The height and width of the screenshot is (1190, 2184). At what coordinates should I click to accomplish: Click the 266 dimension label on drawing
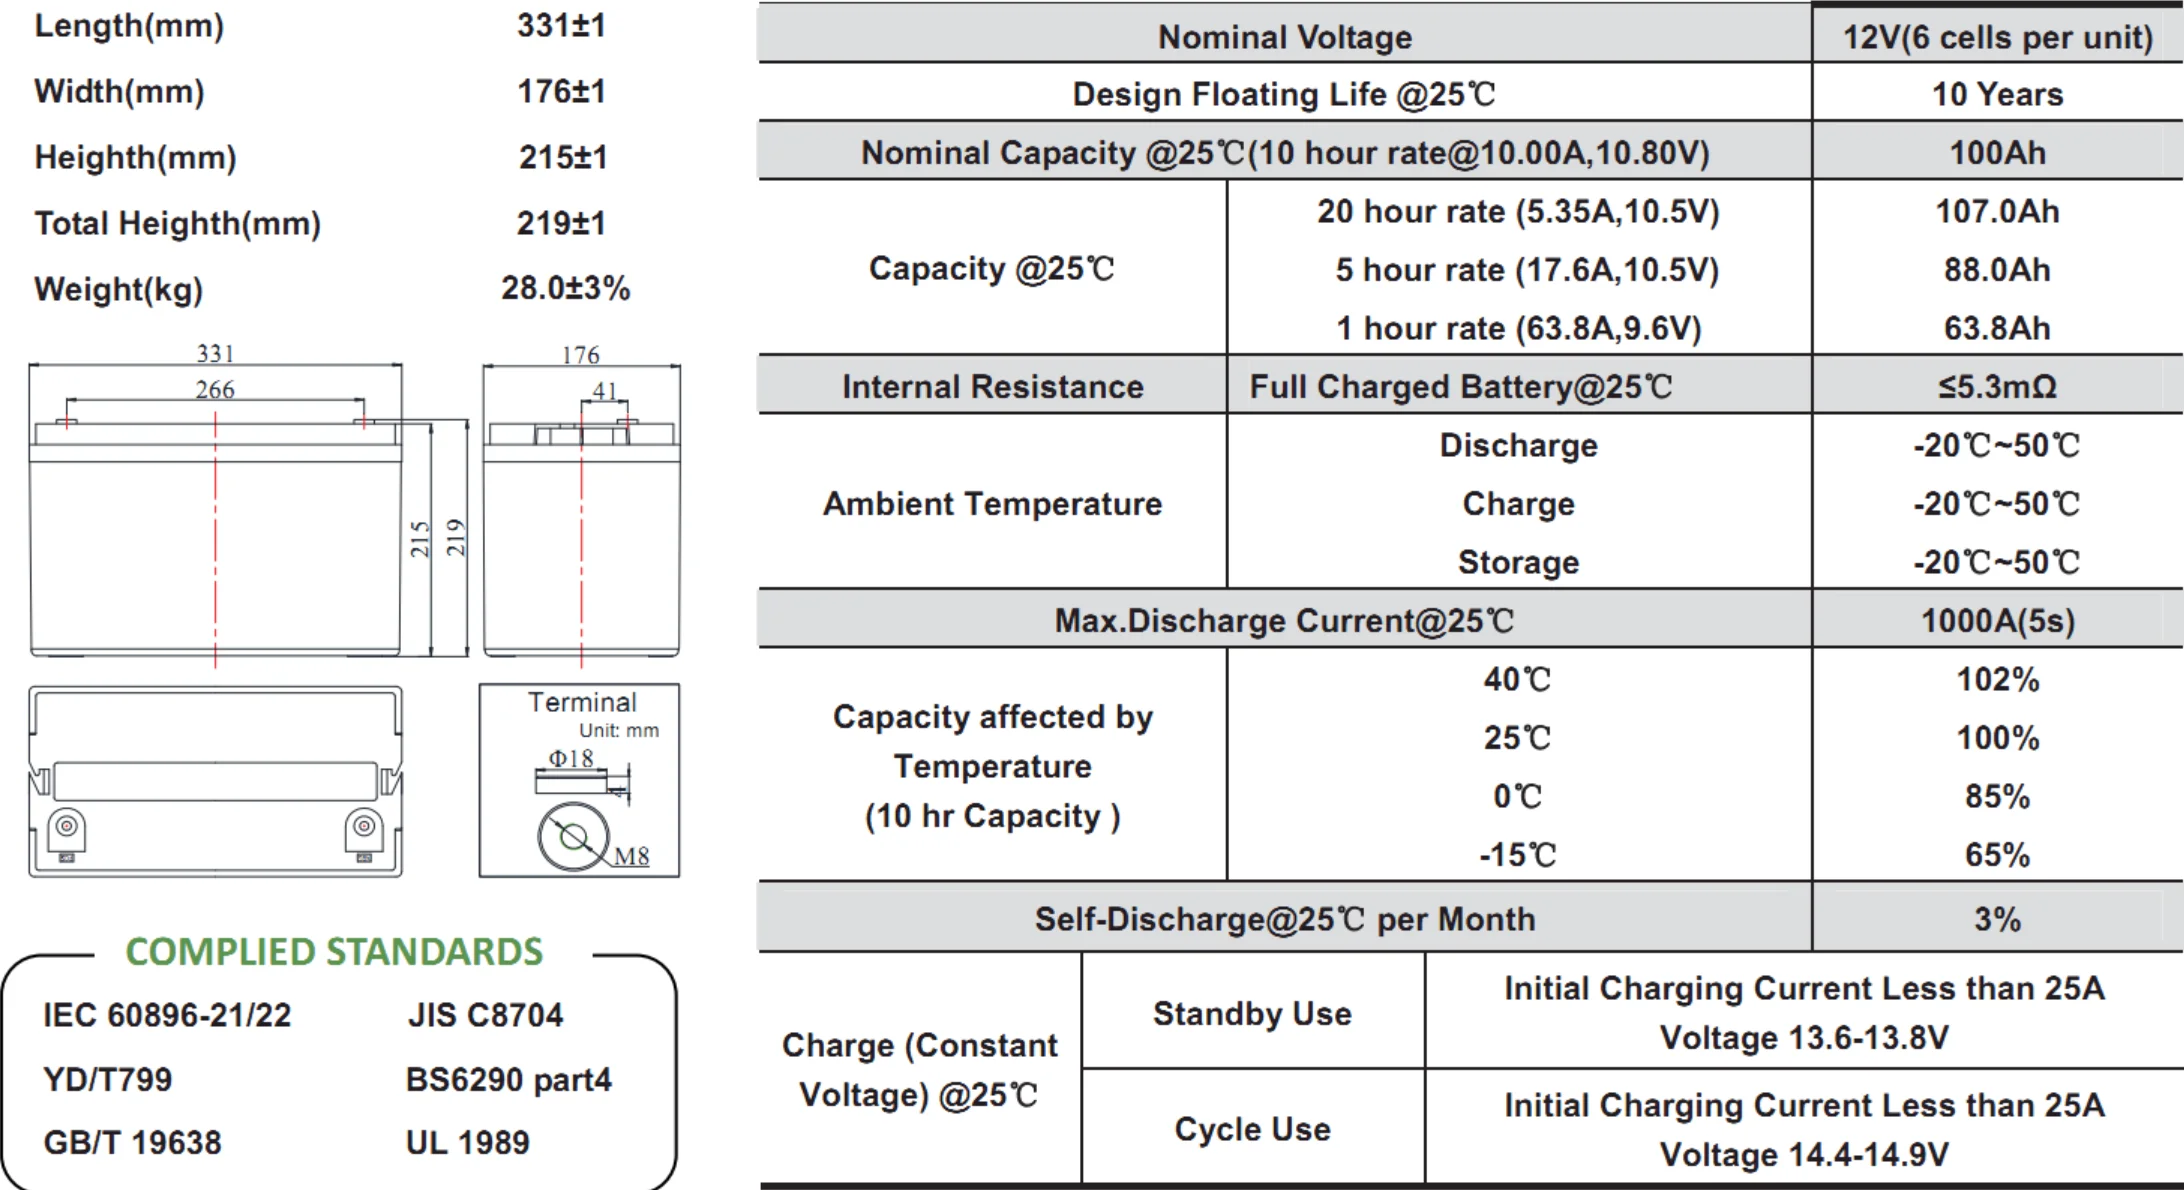(x=215, y=389)
